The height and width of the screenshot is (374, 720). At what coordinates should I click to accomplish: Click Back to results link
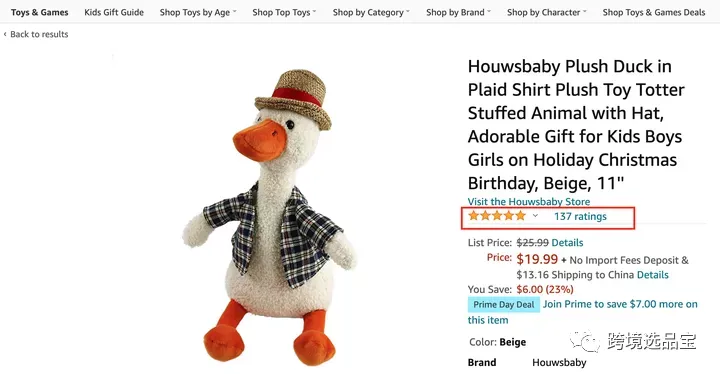[39, 34]
